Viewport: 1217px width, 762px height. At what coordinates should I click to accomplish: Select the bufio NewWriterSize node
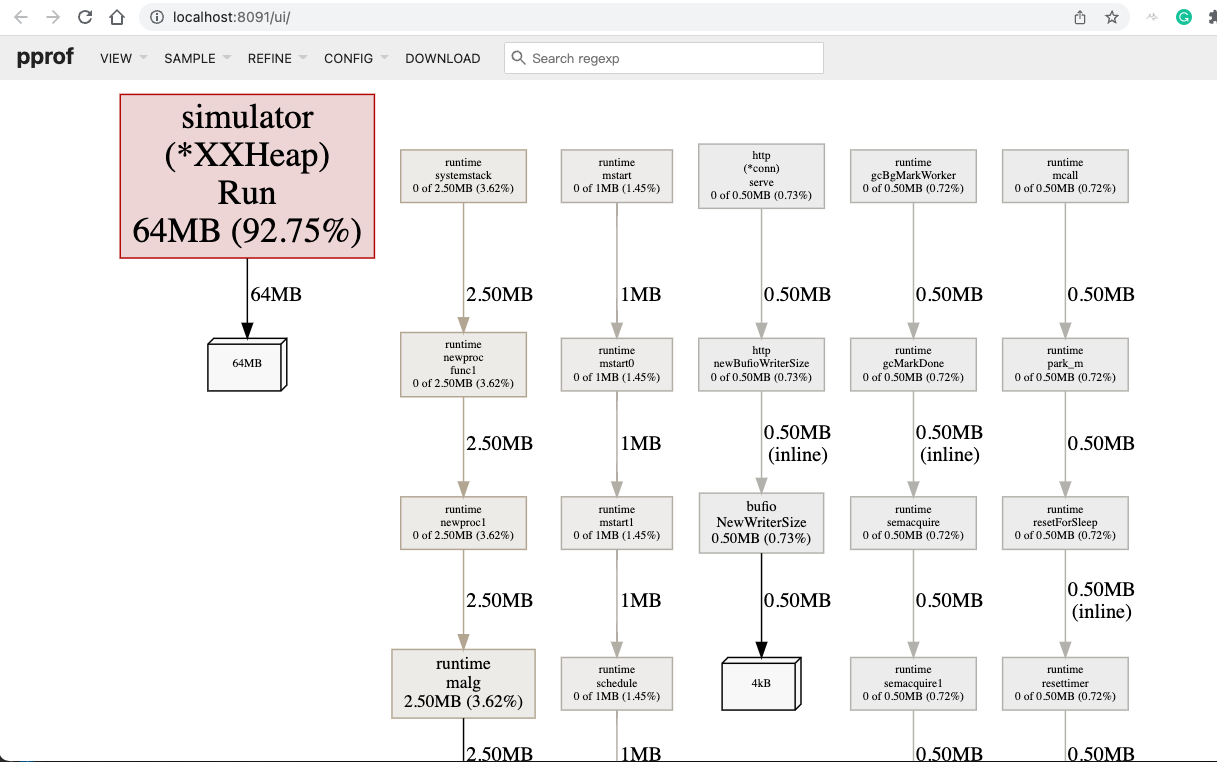(x=761, y=522)
